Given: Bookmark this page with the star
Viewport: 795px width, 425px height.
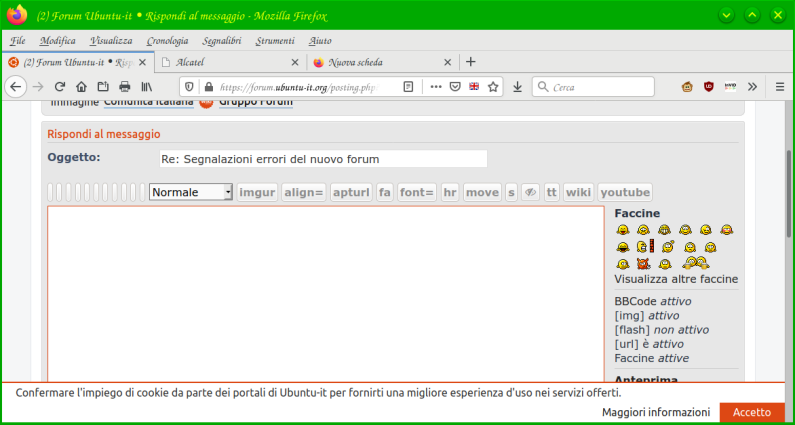Looking at the screenshot, I should pos(493,87).
